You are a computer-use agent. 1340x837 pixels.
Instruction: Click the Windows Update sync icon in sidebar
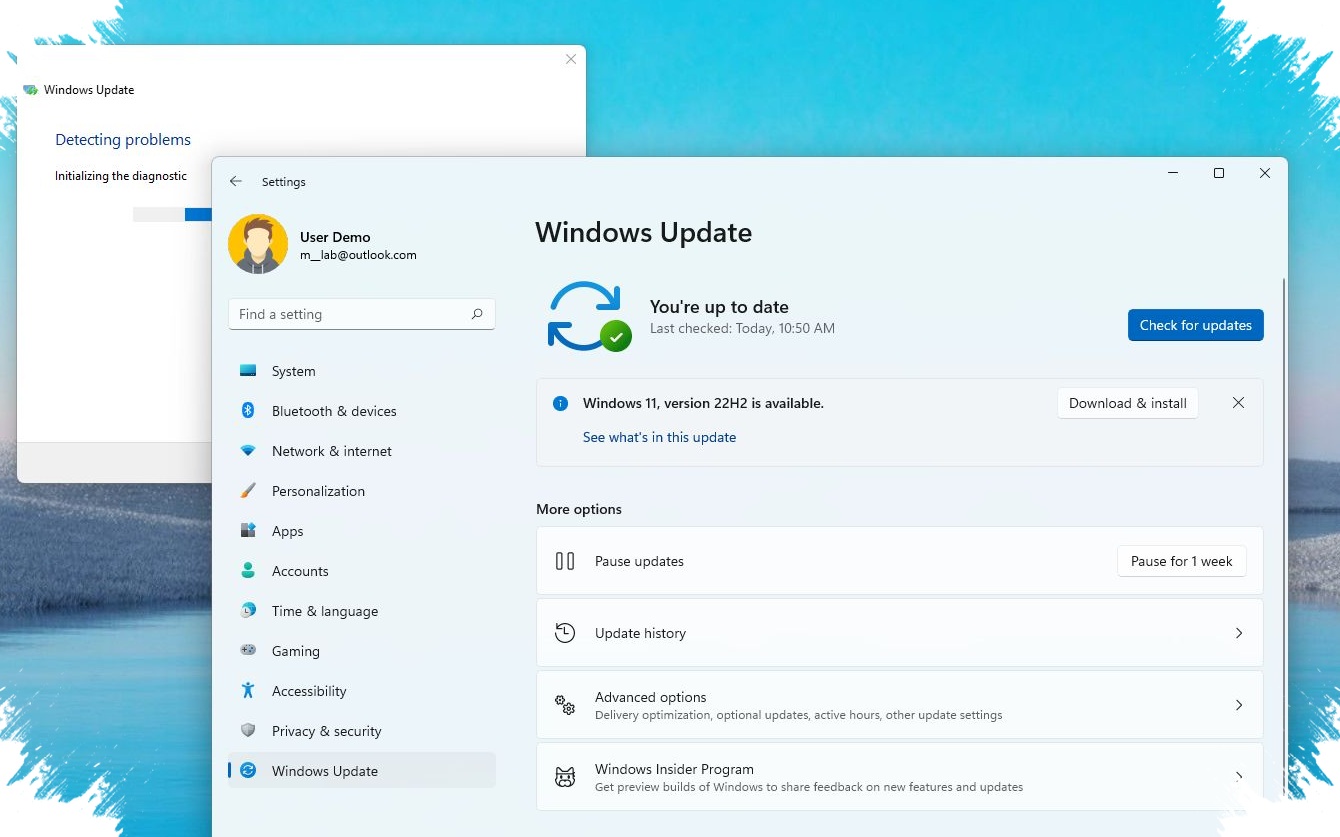tap(248, 770)
